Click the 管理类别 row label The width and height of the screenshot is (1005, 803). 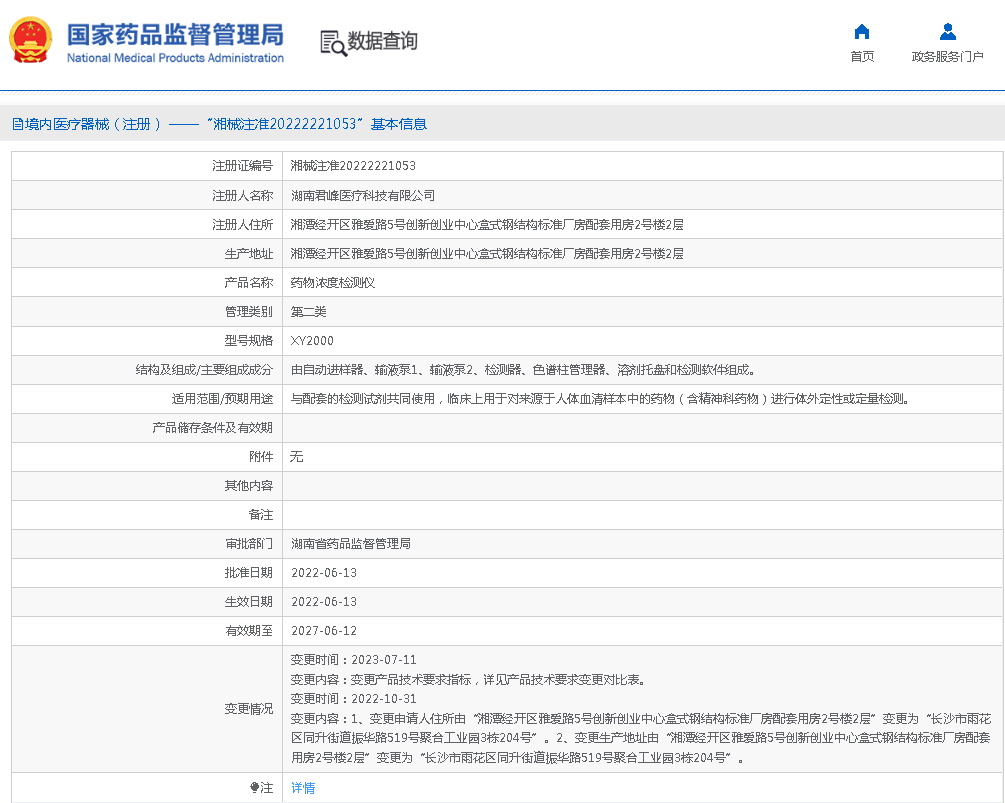coord(249,311)
